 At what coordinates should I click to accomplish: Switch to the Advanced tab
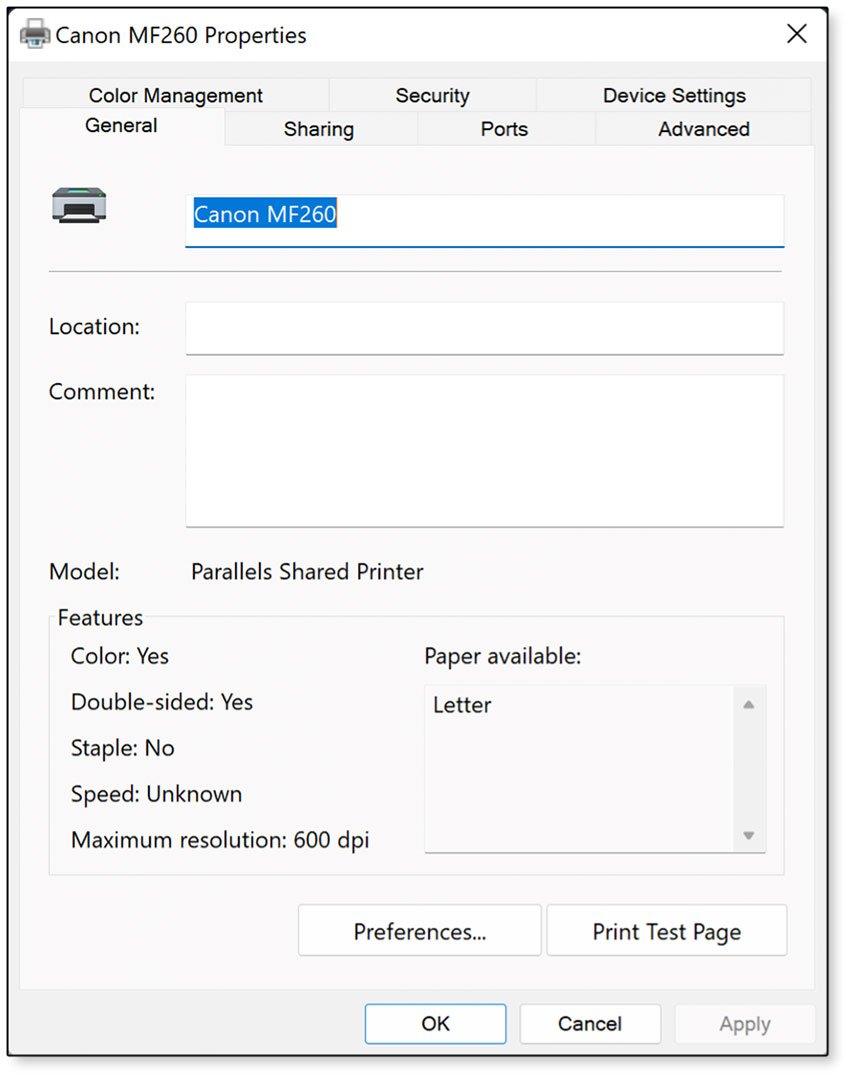pos(703,128)
